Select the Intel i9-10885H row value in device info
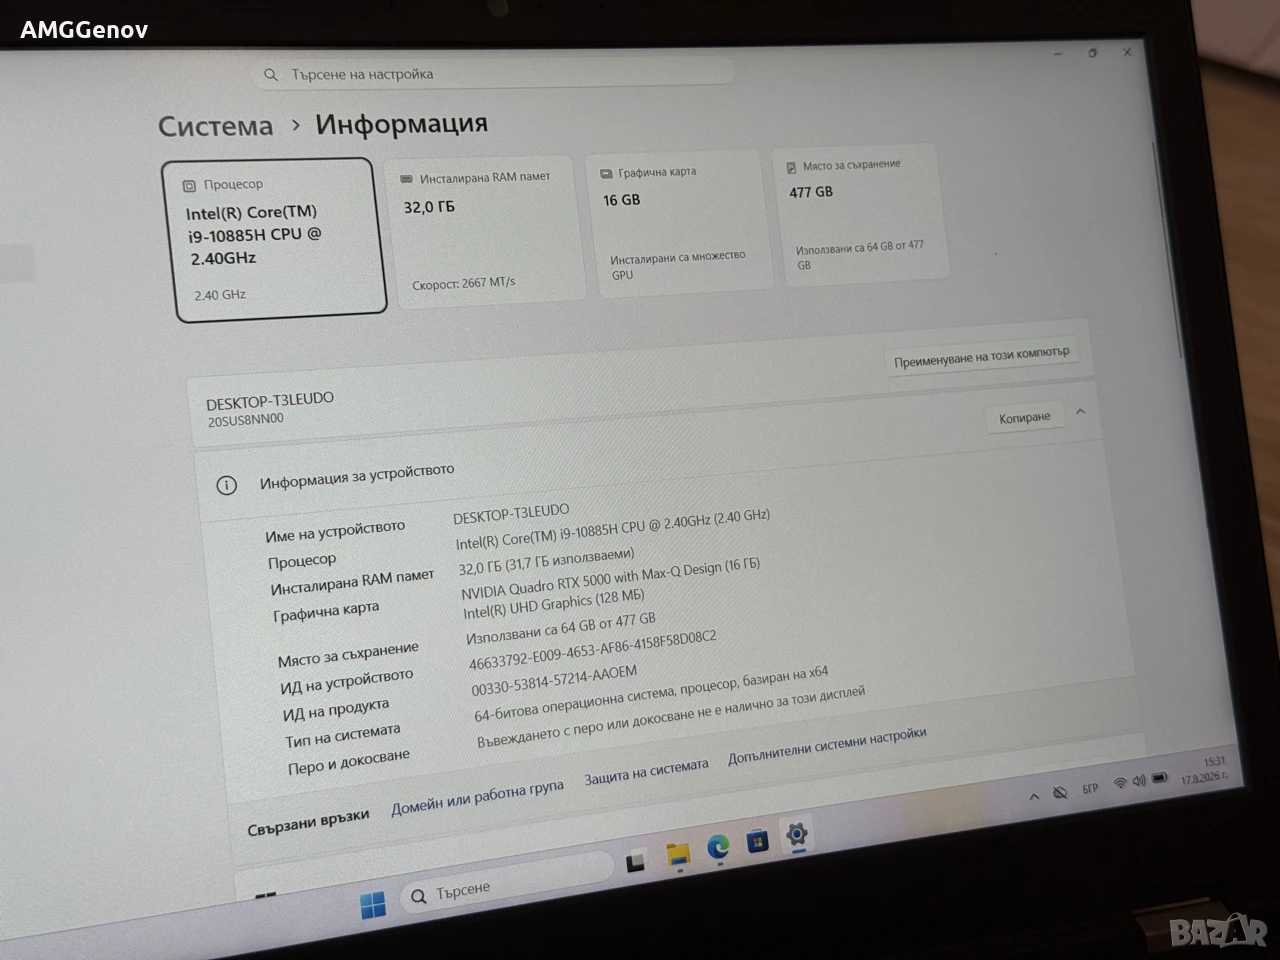The image size is (1280, 960). coord(613,529)
